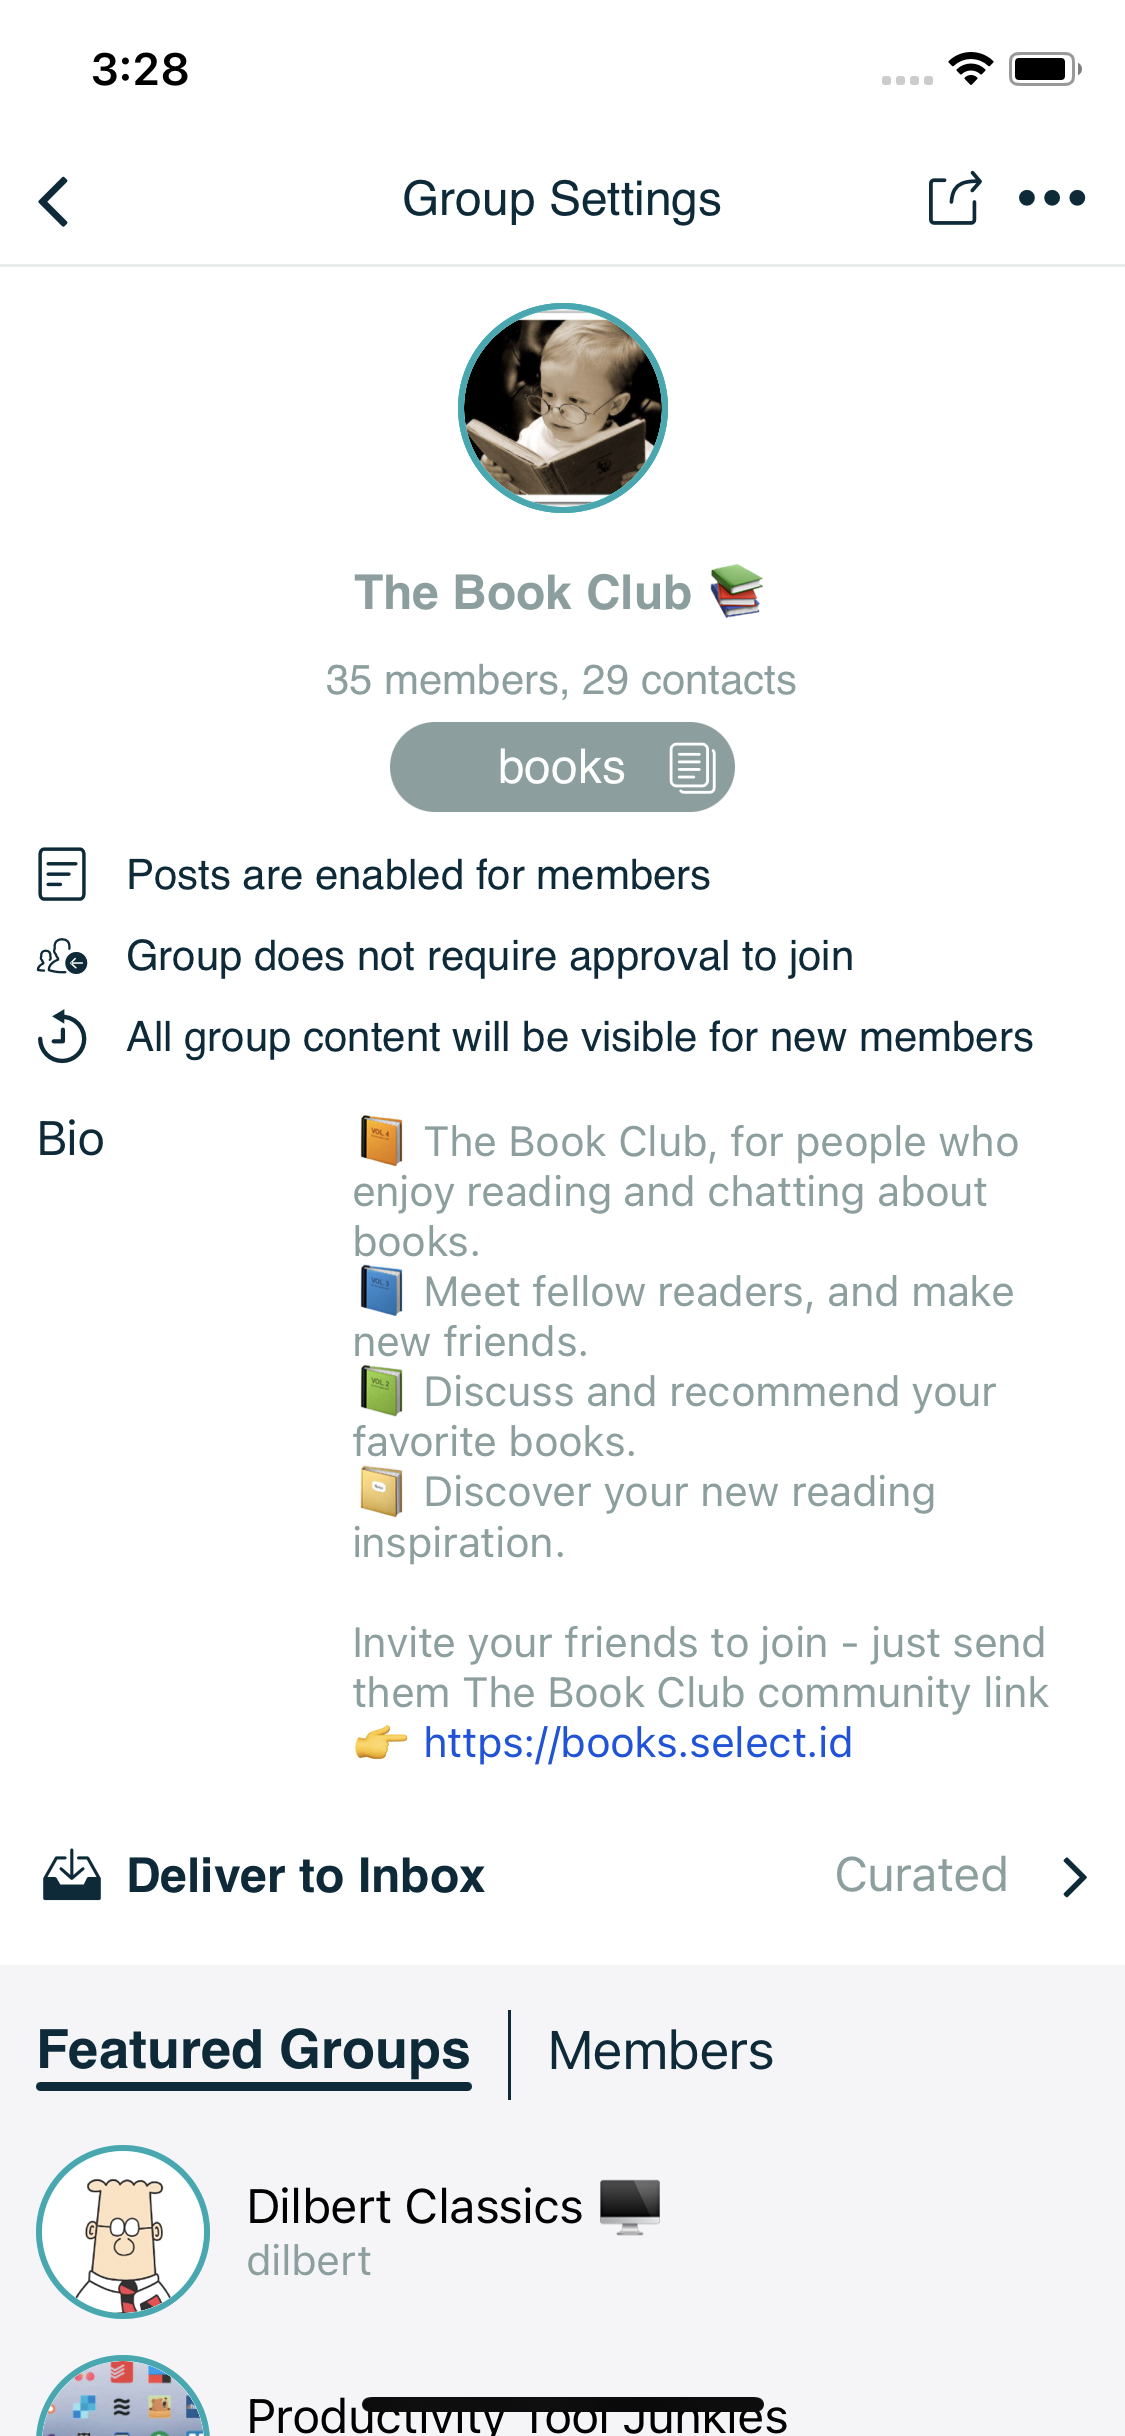Screen dimensions: 1125x2436
Task: Tap the content history clock icon
Action: (x=62, y=1037)
